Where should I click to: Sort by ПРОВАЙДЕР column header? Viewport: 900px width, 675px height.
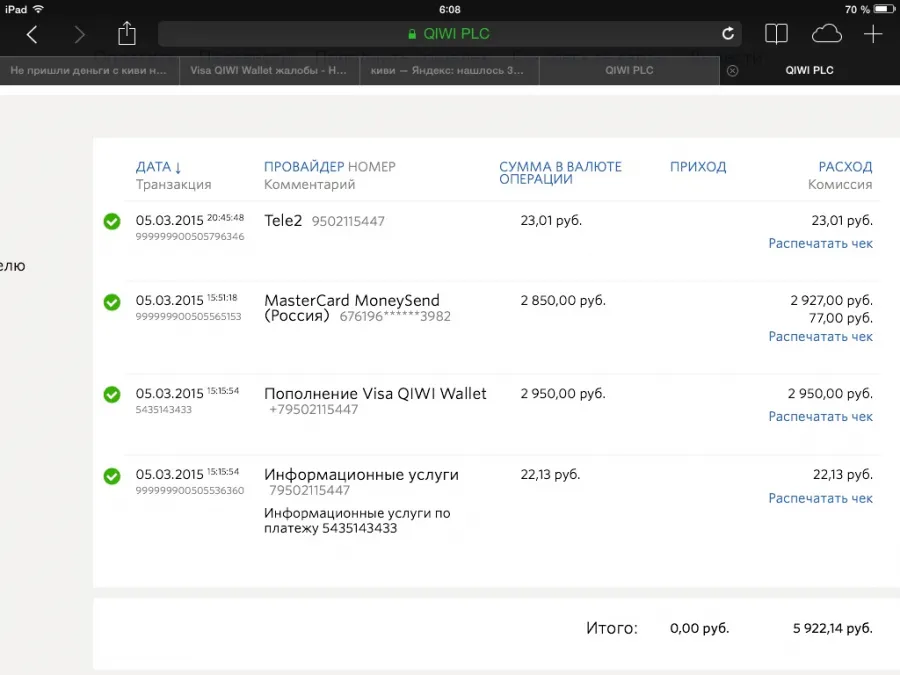pos(304,167)
